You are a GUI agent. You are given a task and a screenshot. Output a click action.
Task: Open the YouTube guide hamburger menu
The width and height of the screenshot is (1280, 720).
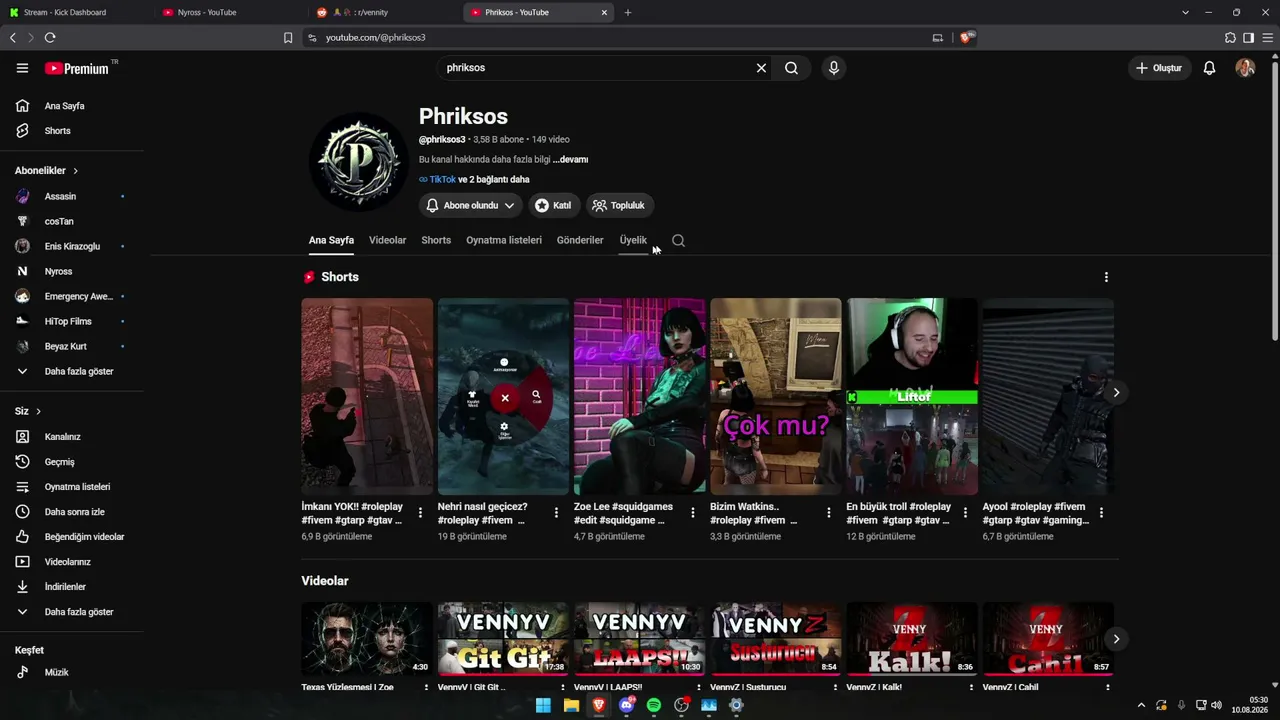22,68
